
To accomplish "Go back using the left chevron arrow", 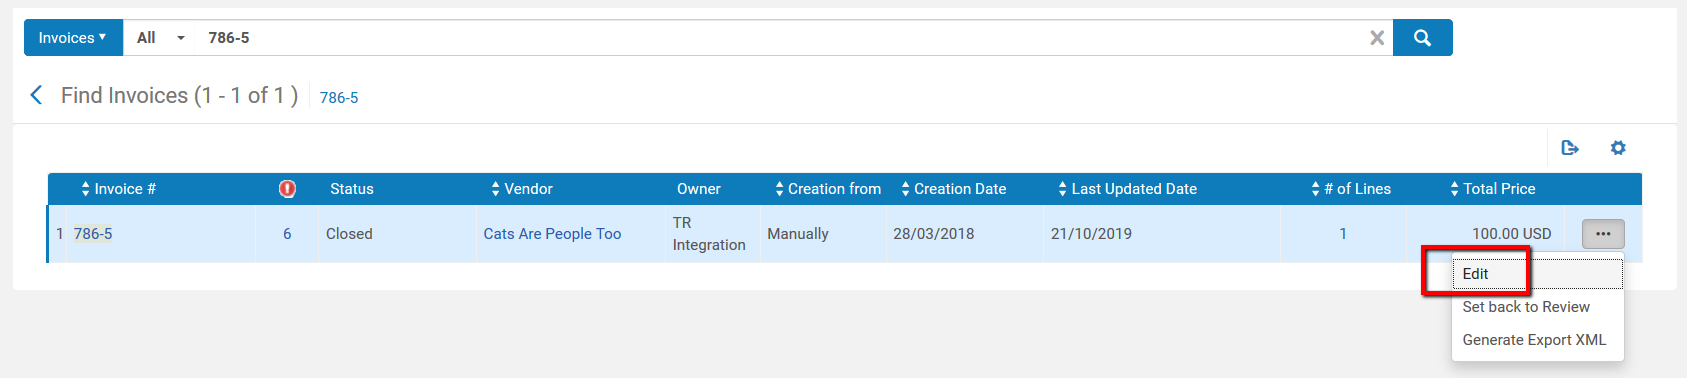I will 37,95.
